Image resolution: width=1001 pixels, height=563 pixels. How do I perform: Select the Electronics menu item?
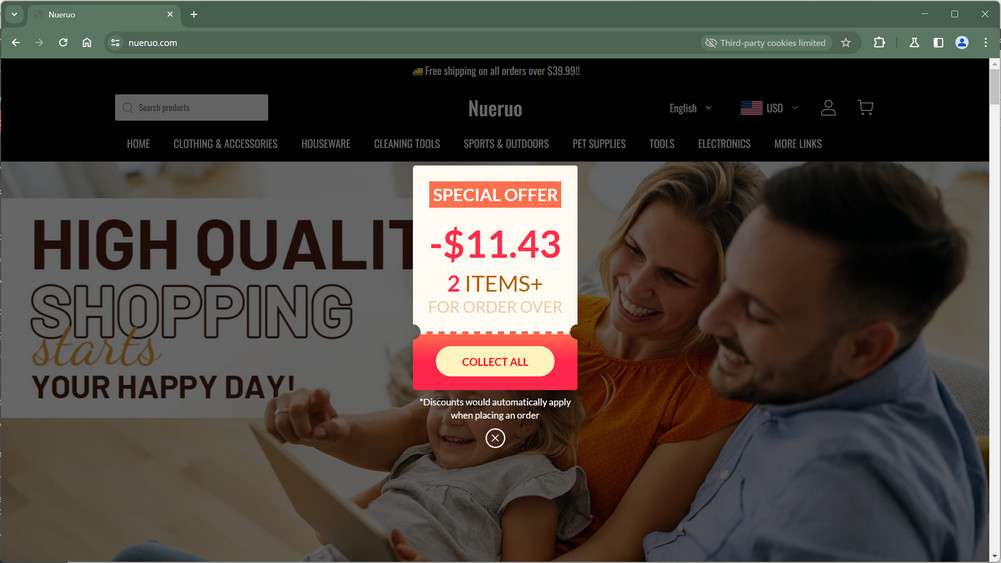tap(724, 144)
